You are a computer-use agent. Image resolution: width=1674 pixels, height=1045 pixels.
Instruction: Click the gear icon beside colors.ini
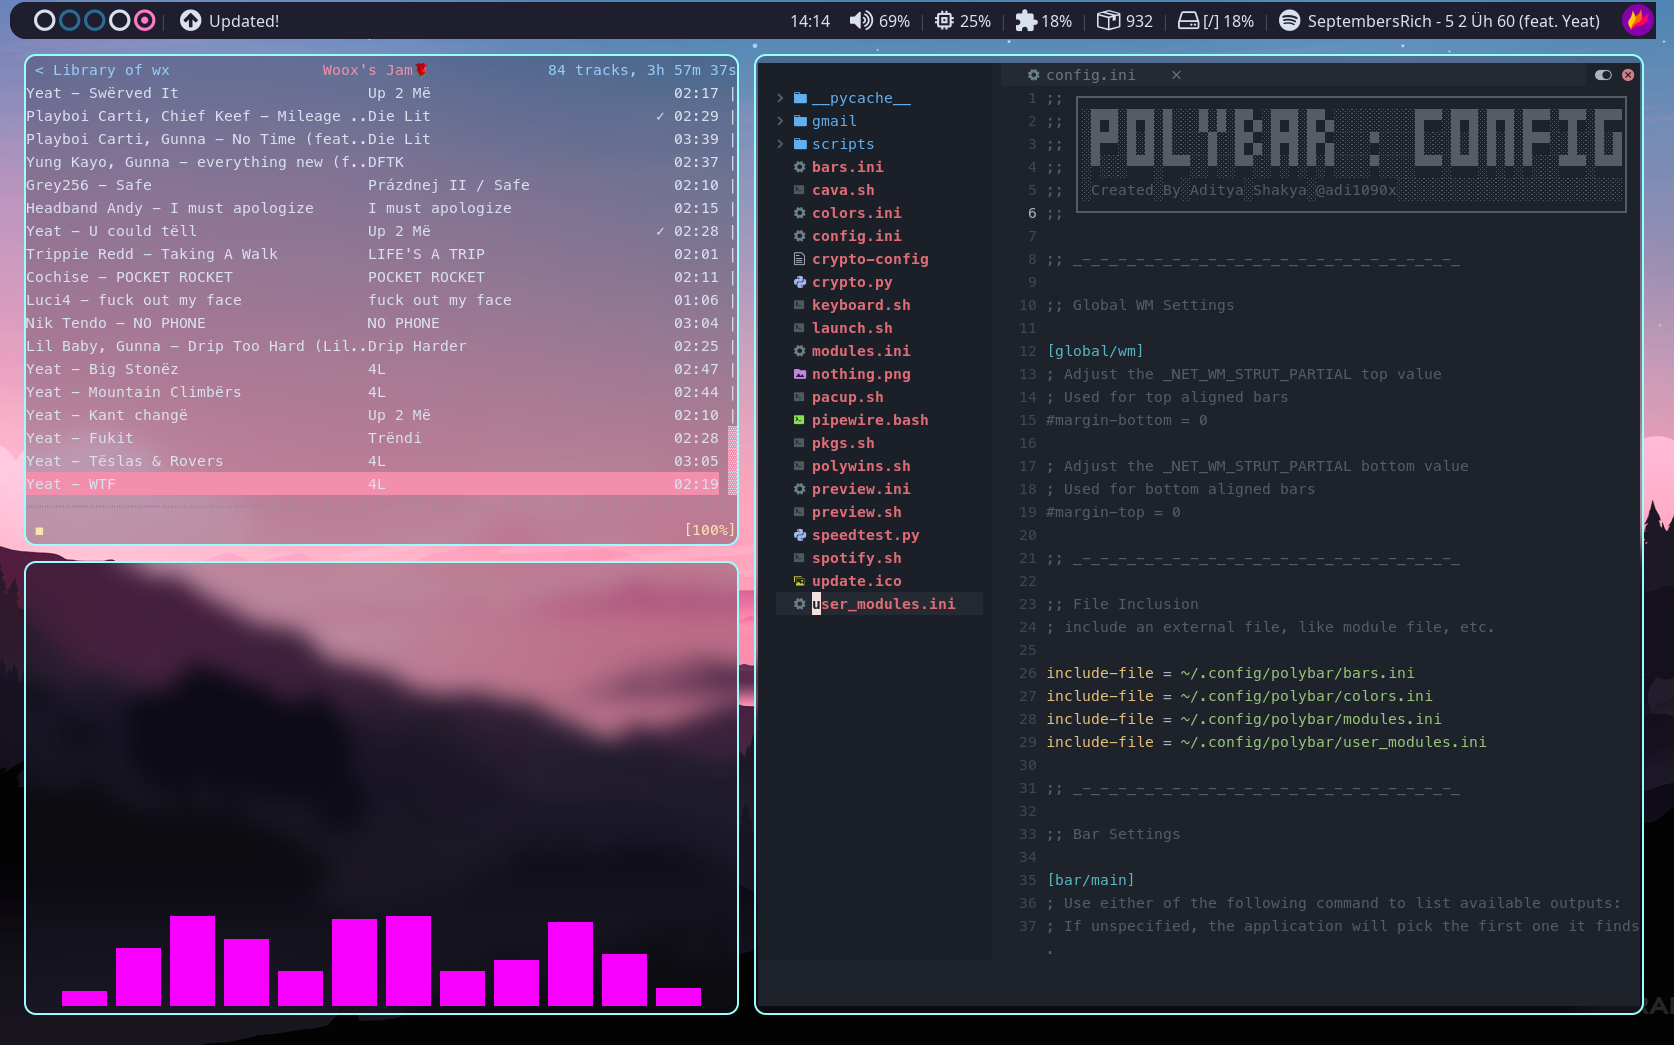(x=799, y=213)
